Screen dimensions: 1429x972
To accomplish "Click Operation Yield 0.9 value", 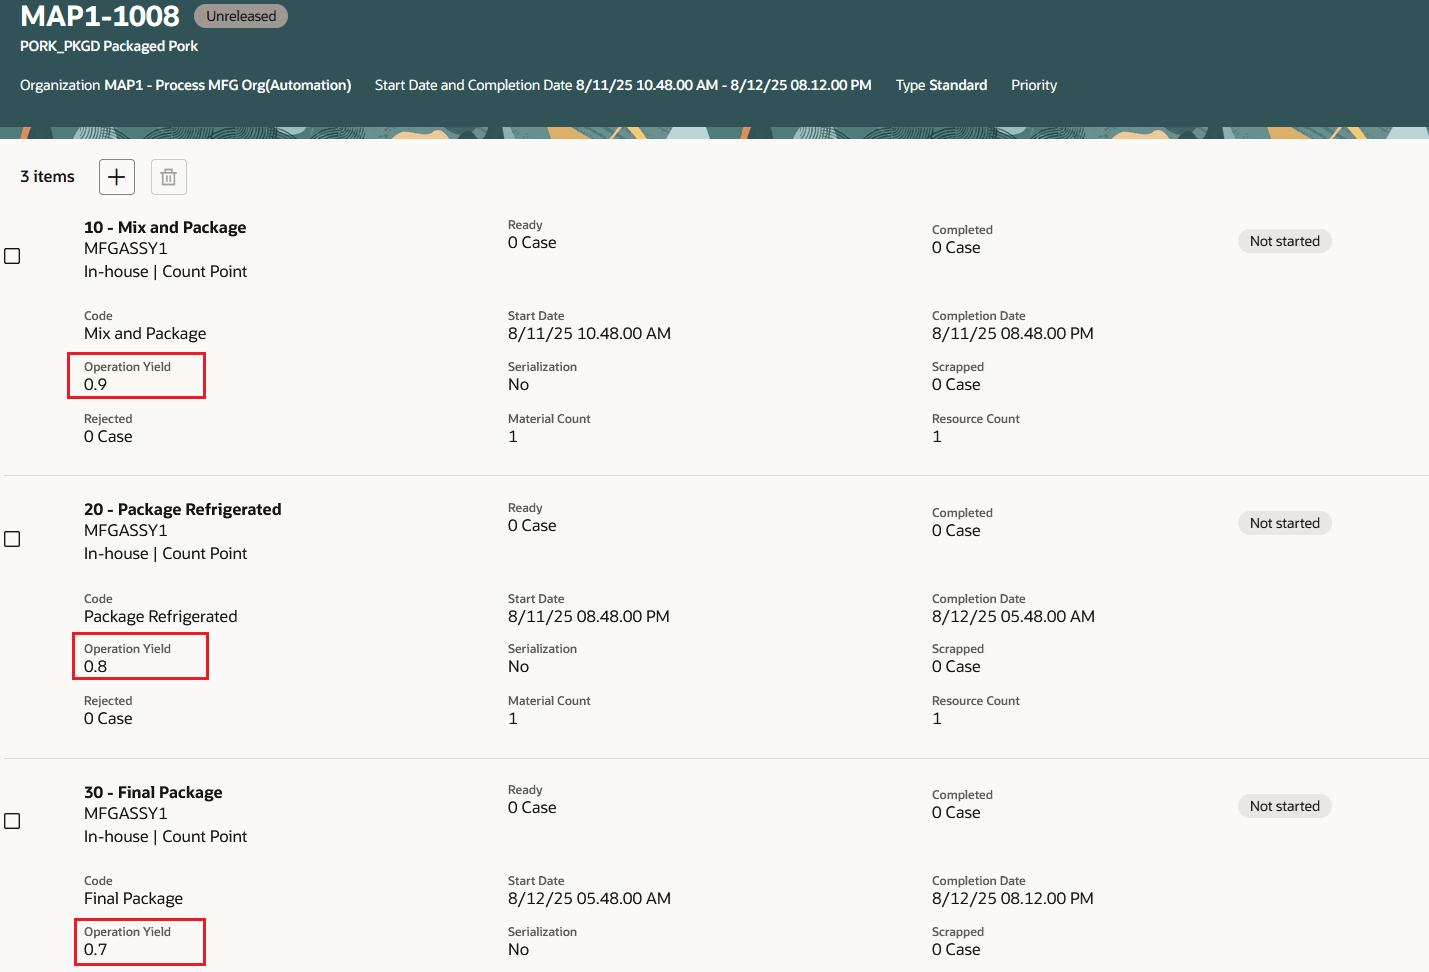I will pos(96,385).
